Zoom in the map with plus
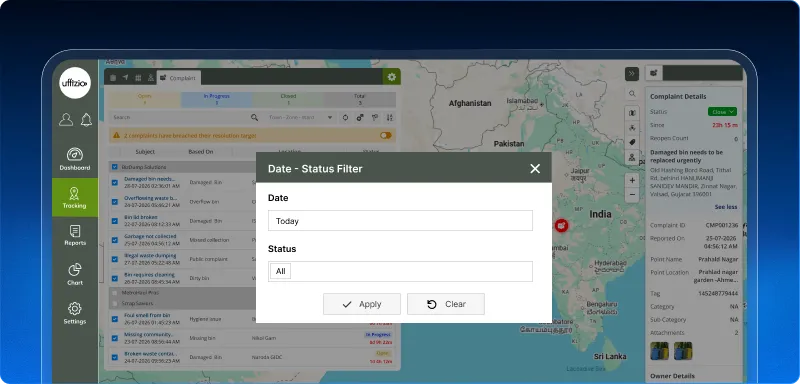 632,180
